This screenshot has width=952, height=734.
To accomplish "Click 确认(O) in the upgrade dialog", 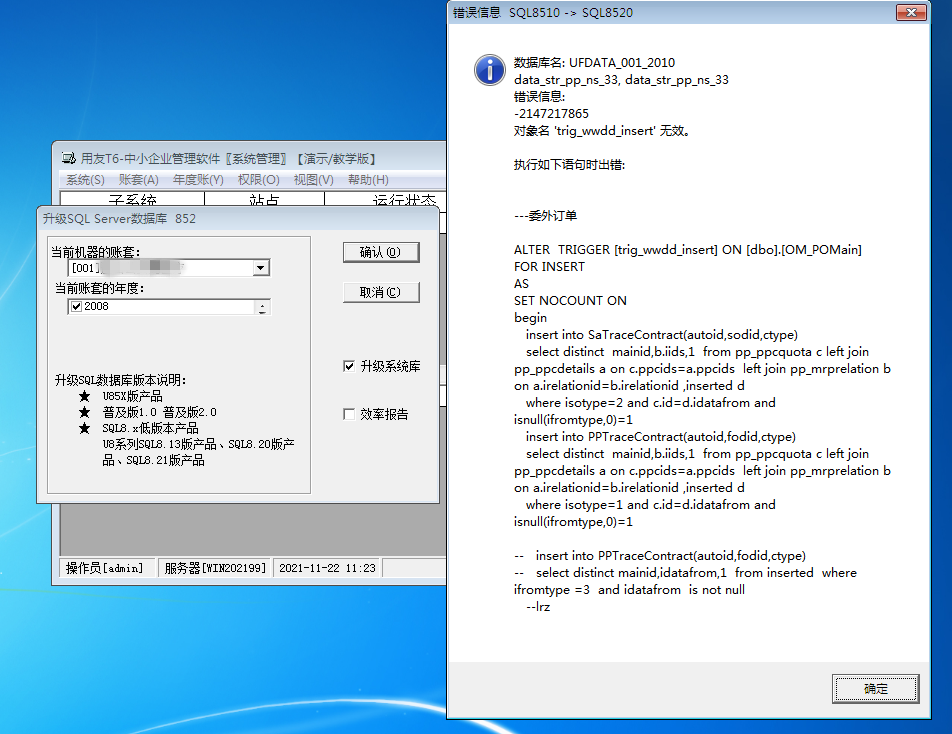I will click(x=381, y=252).
